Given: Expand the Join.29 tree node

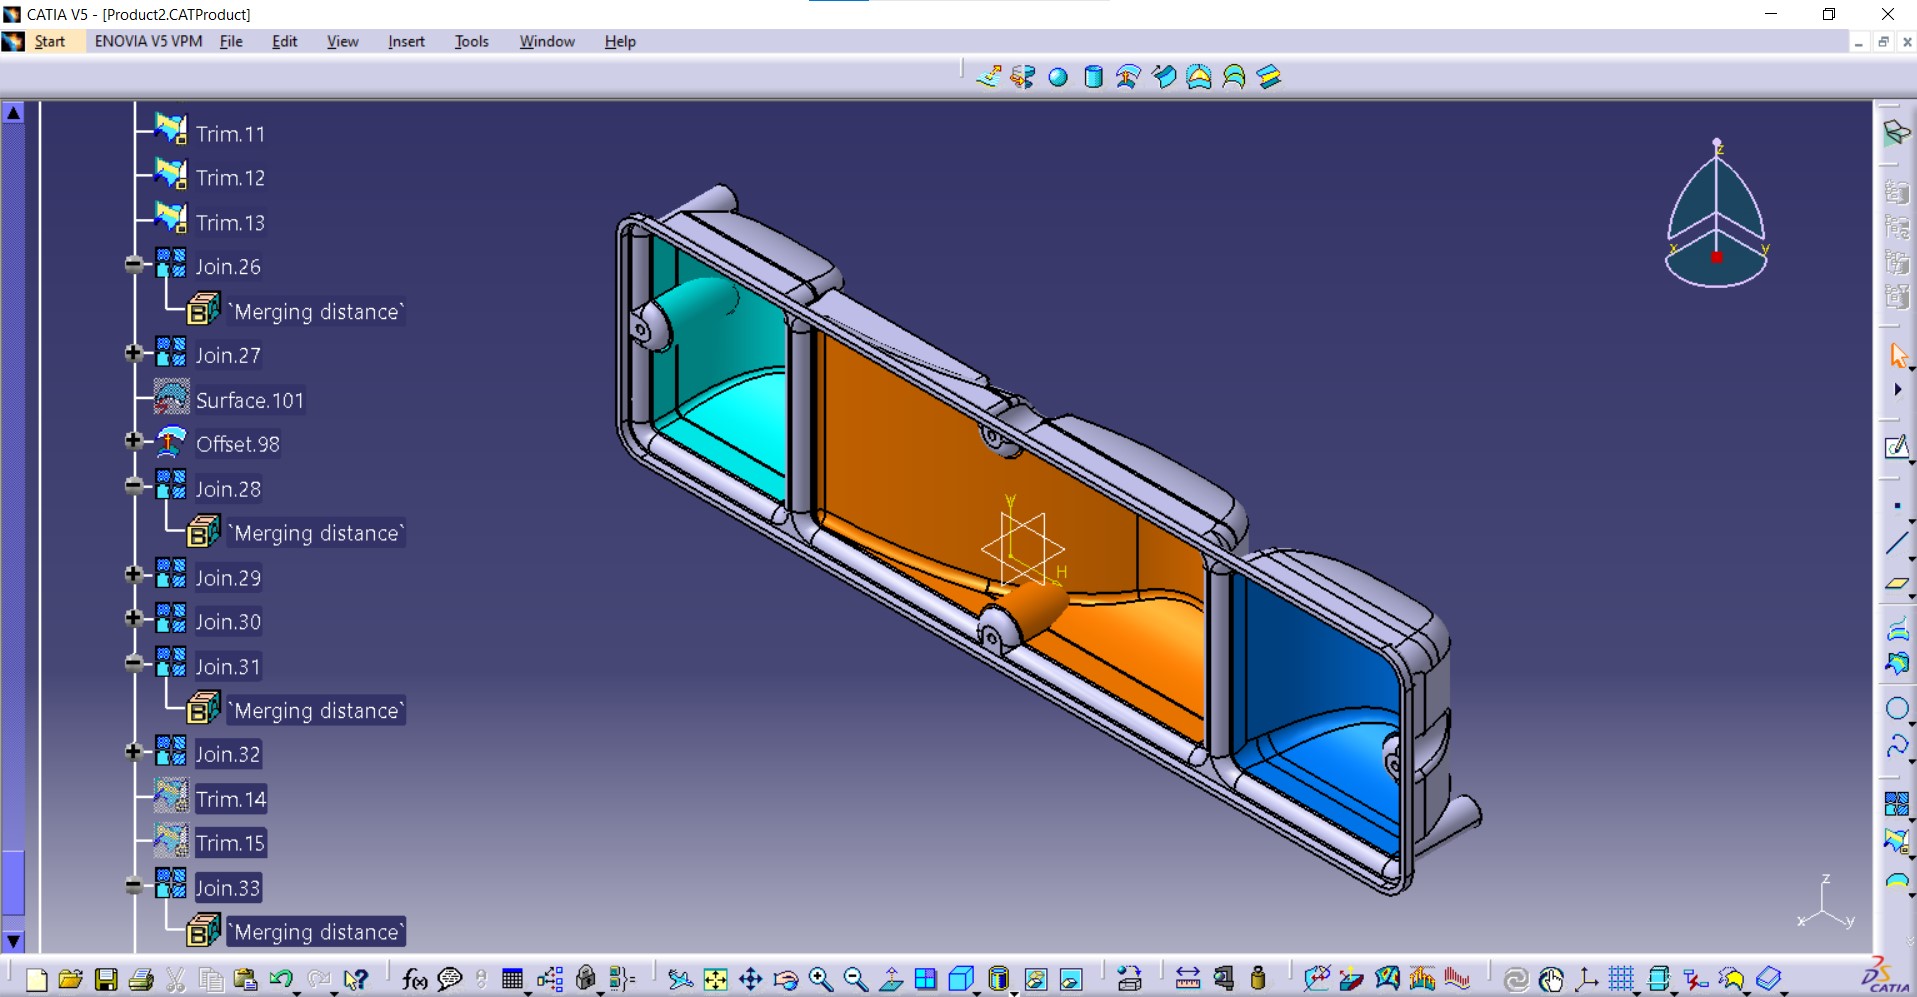Looking at the screenshot, I should (x=134, y=575).
